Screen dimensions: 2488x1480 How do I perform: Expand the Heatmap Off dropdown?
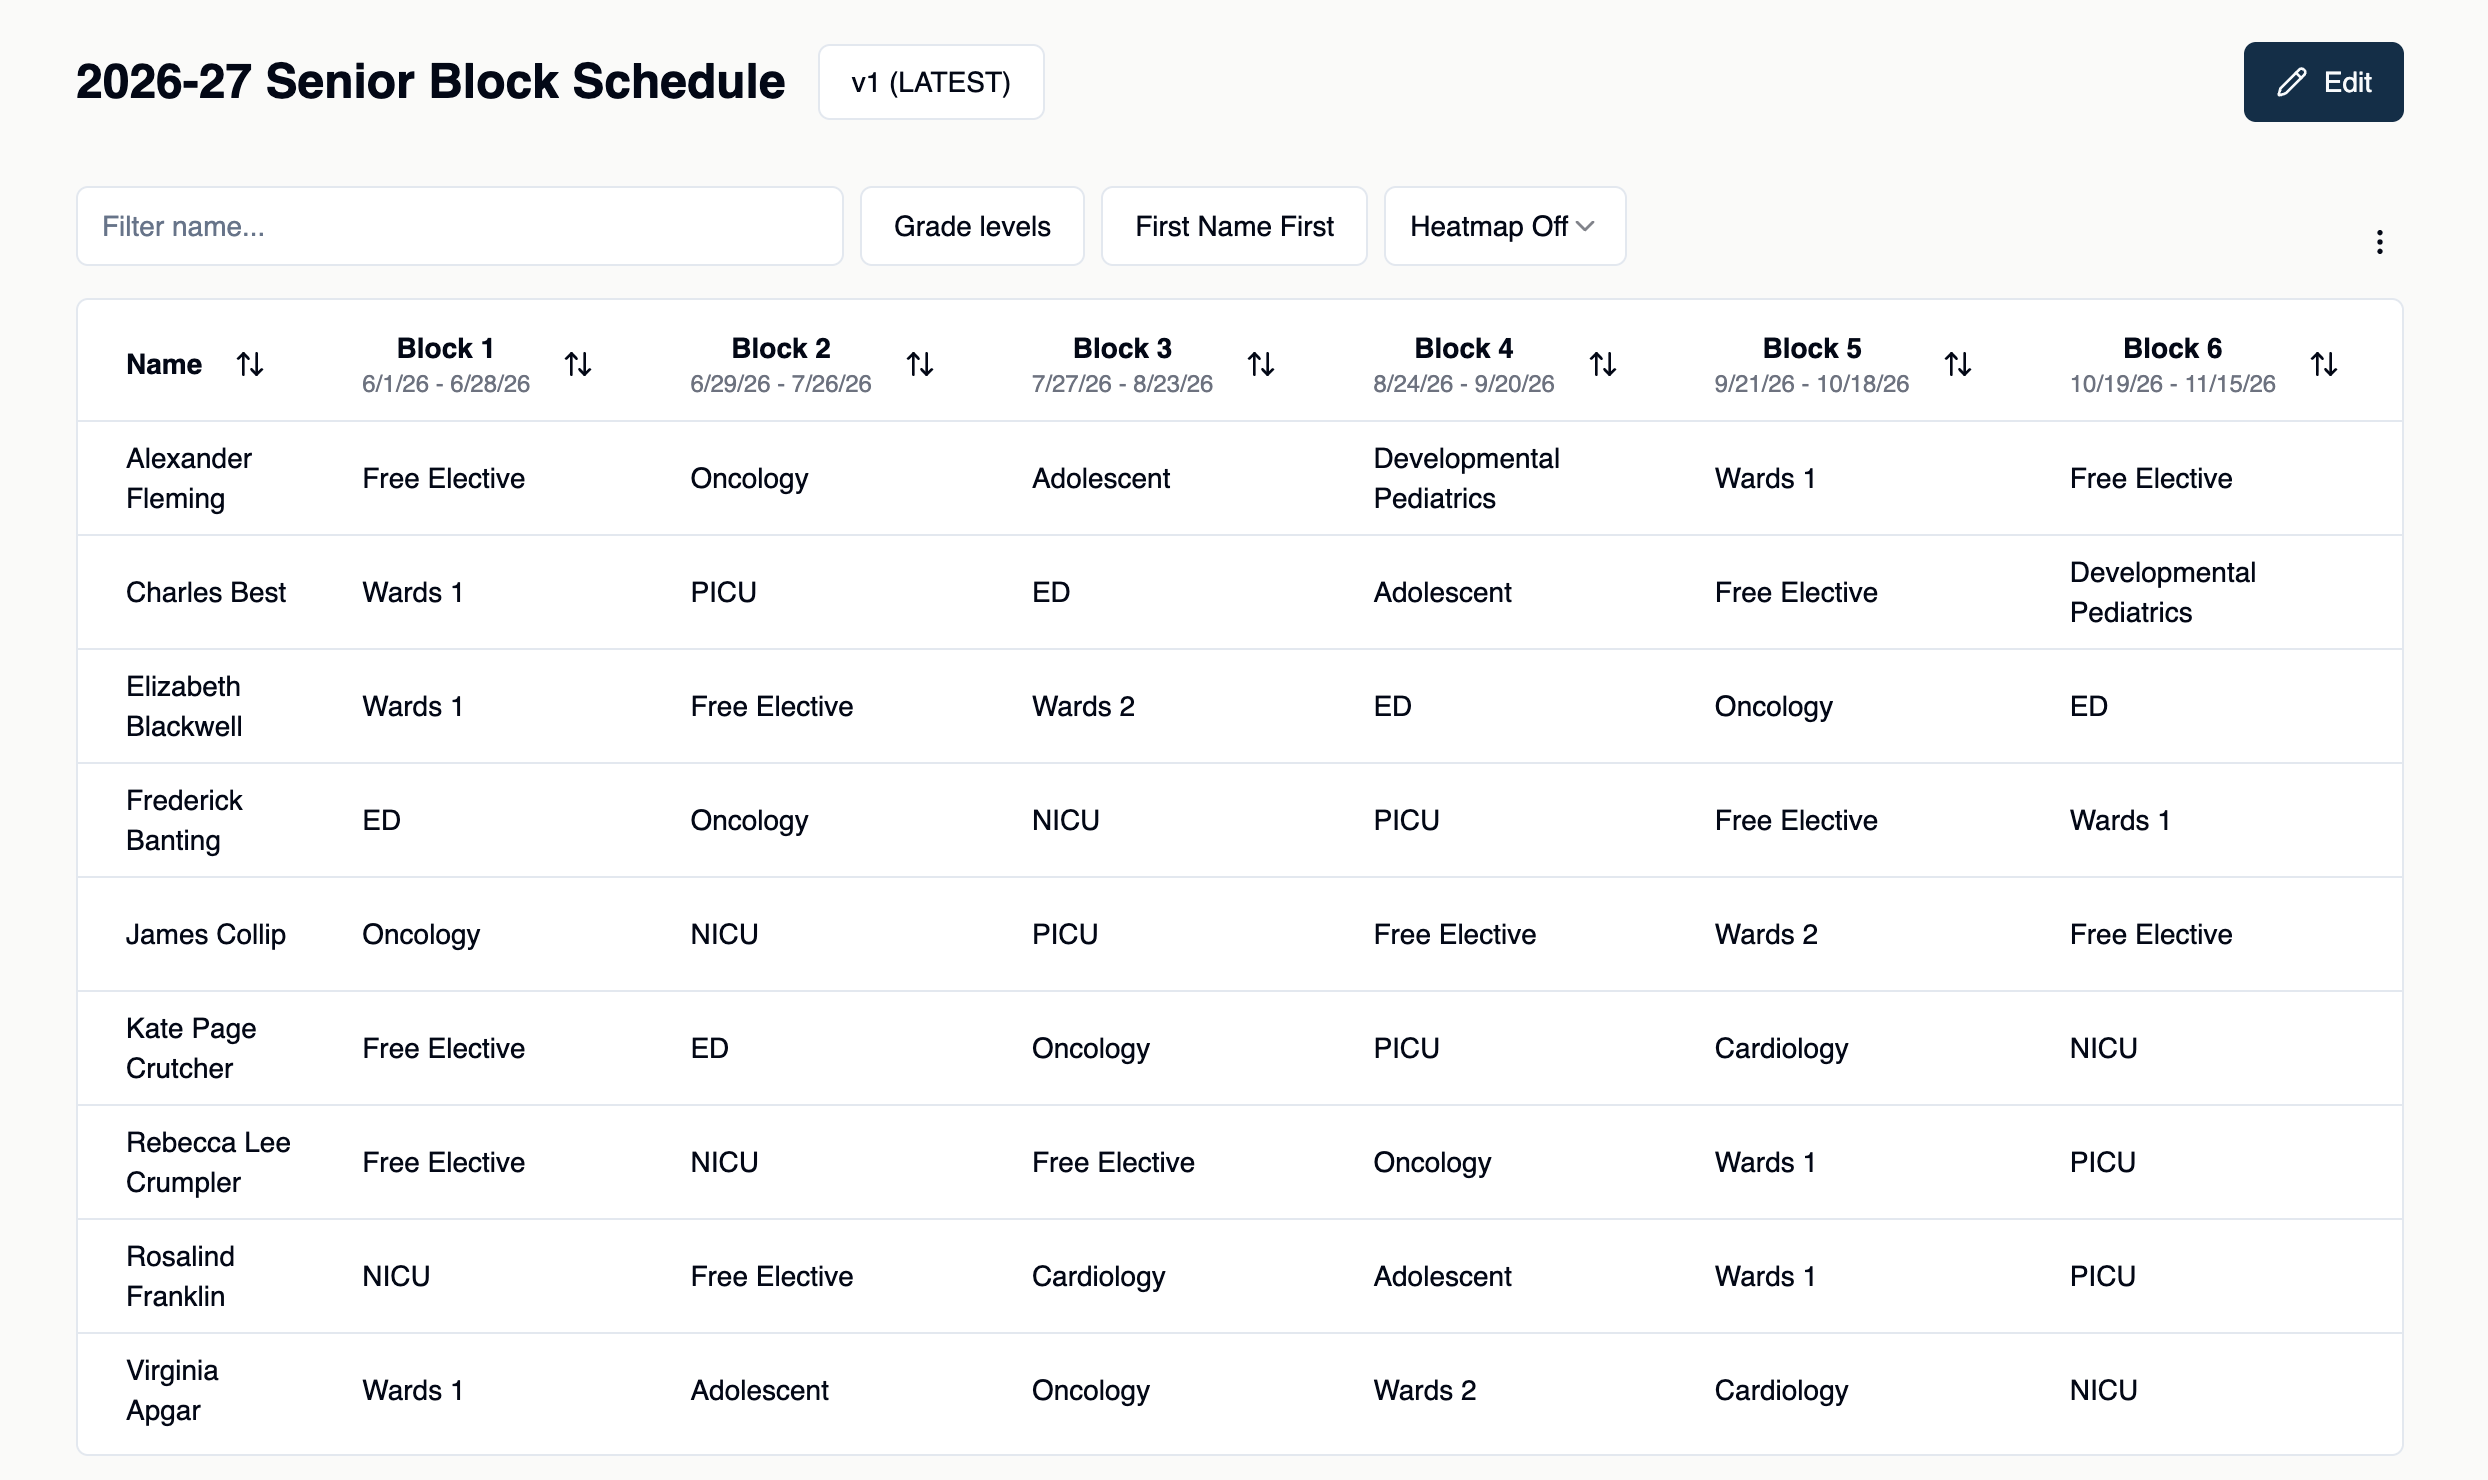point(1503,226)
